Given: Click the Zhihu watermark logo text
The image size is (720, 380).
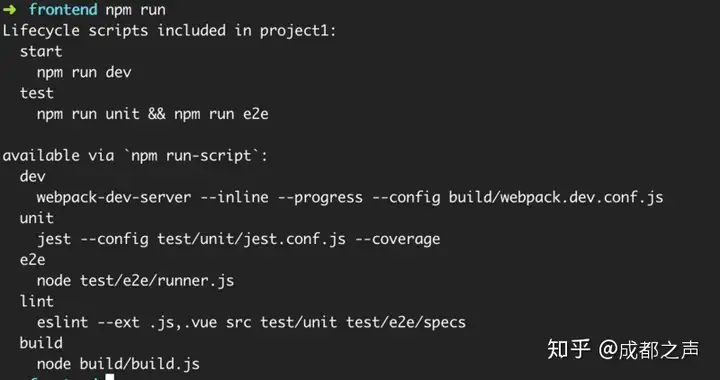Looking at the screenshot, I should (x=568, y=350).
